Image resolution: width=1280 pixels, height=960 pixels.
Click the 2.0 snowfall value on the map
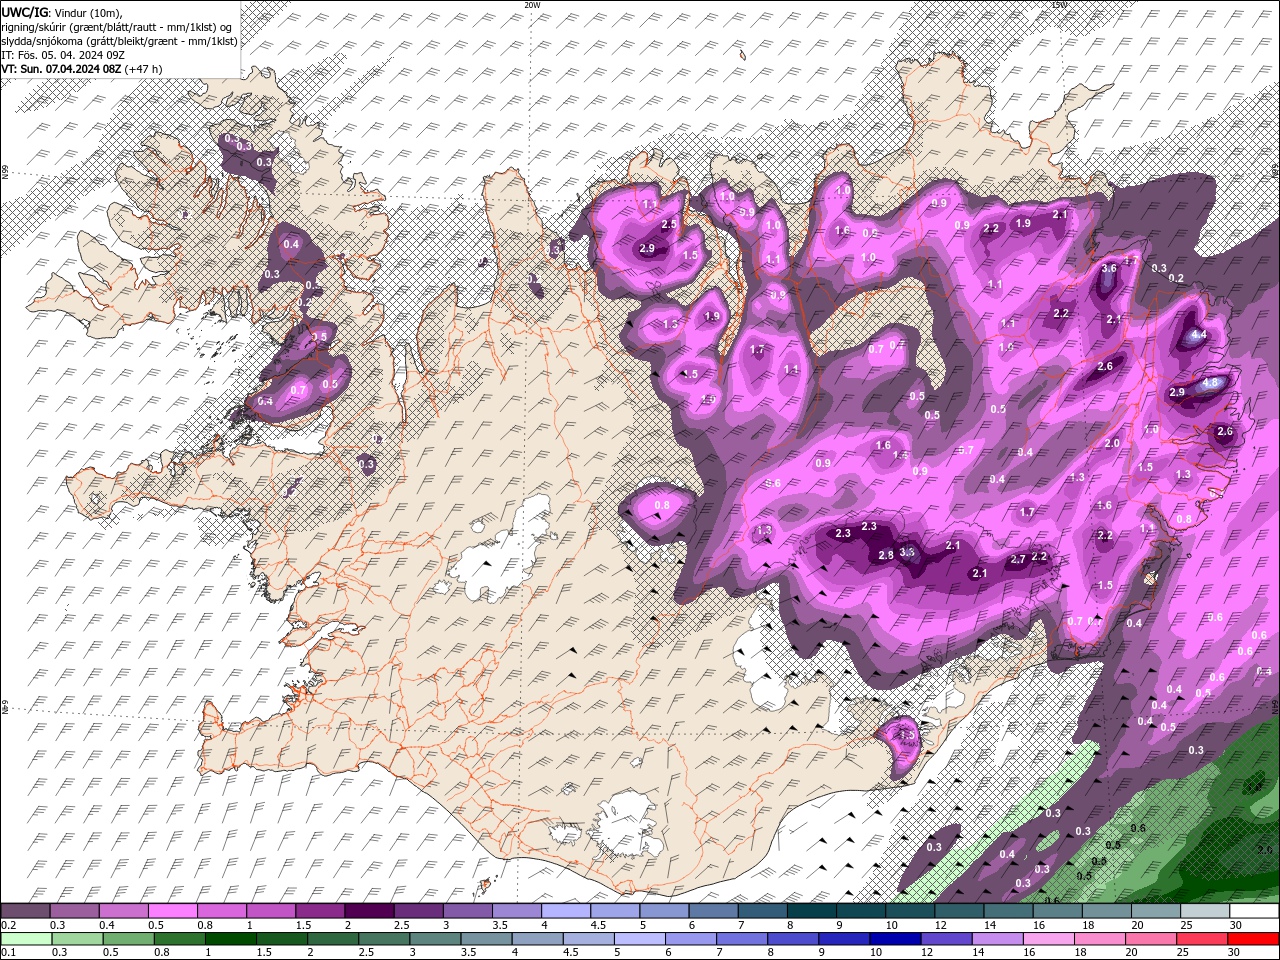click(1112, 443)
